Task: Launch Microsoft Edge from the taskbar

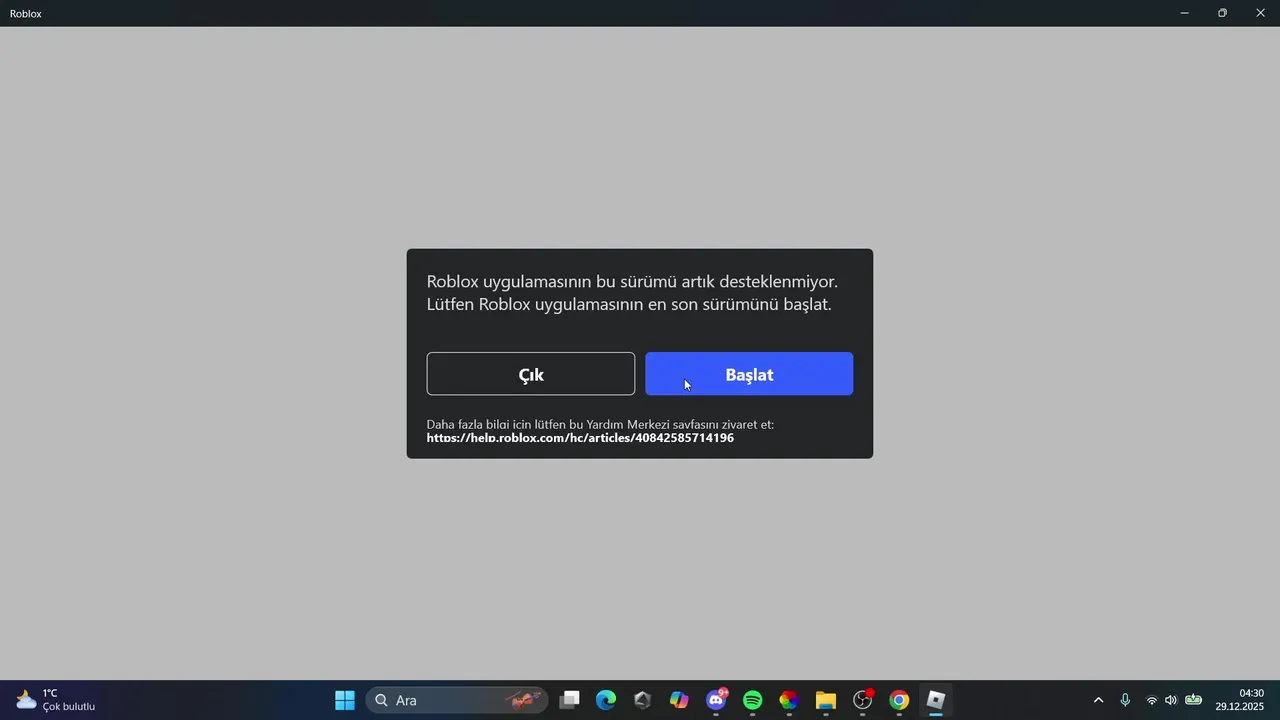Action: point(606,700)
